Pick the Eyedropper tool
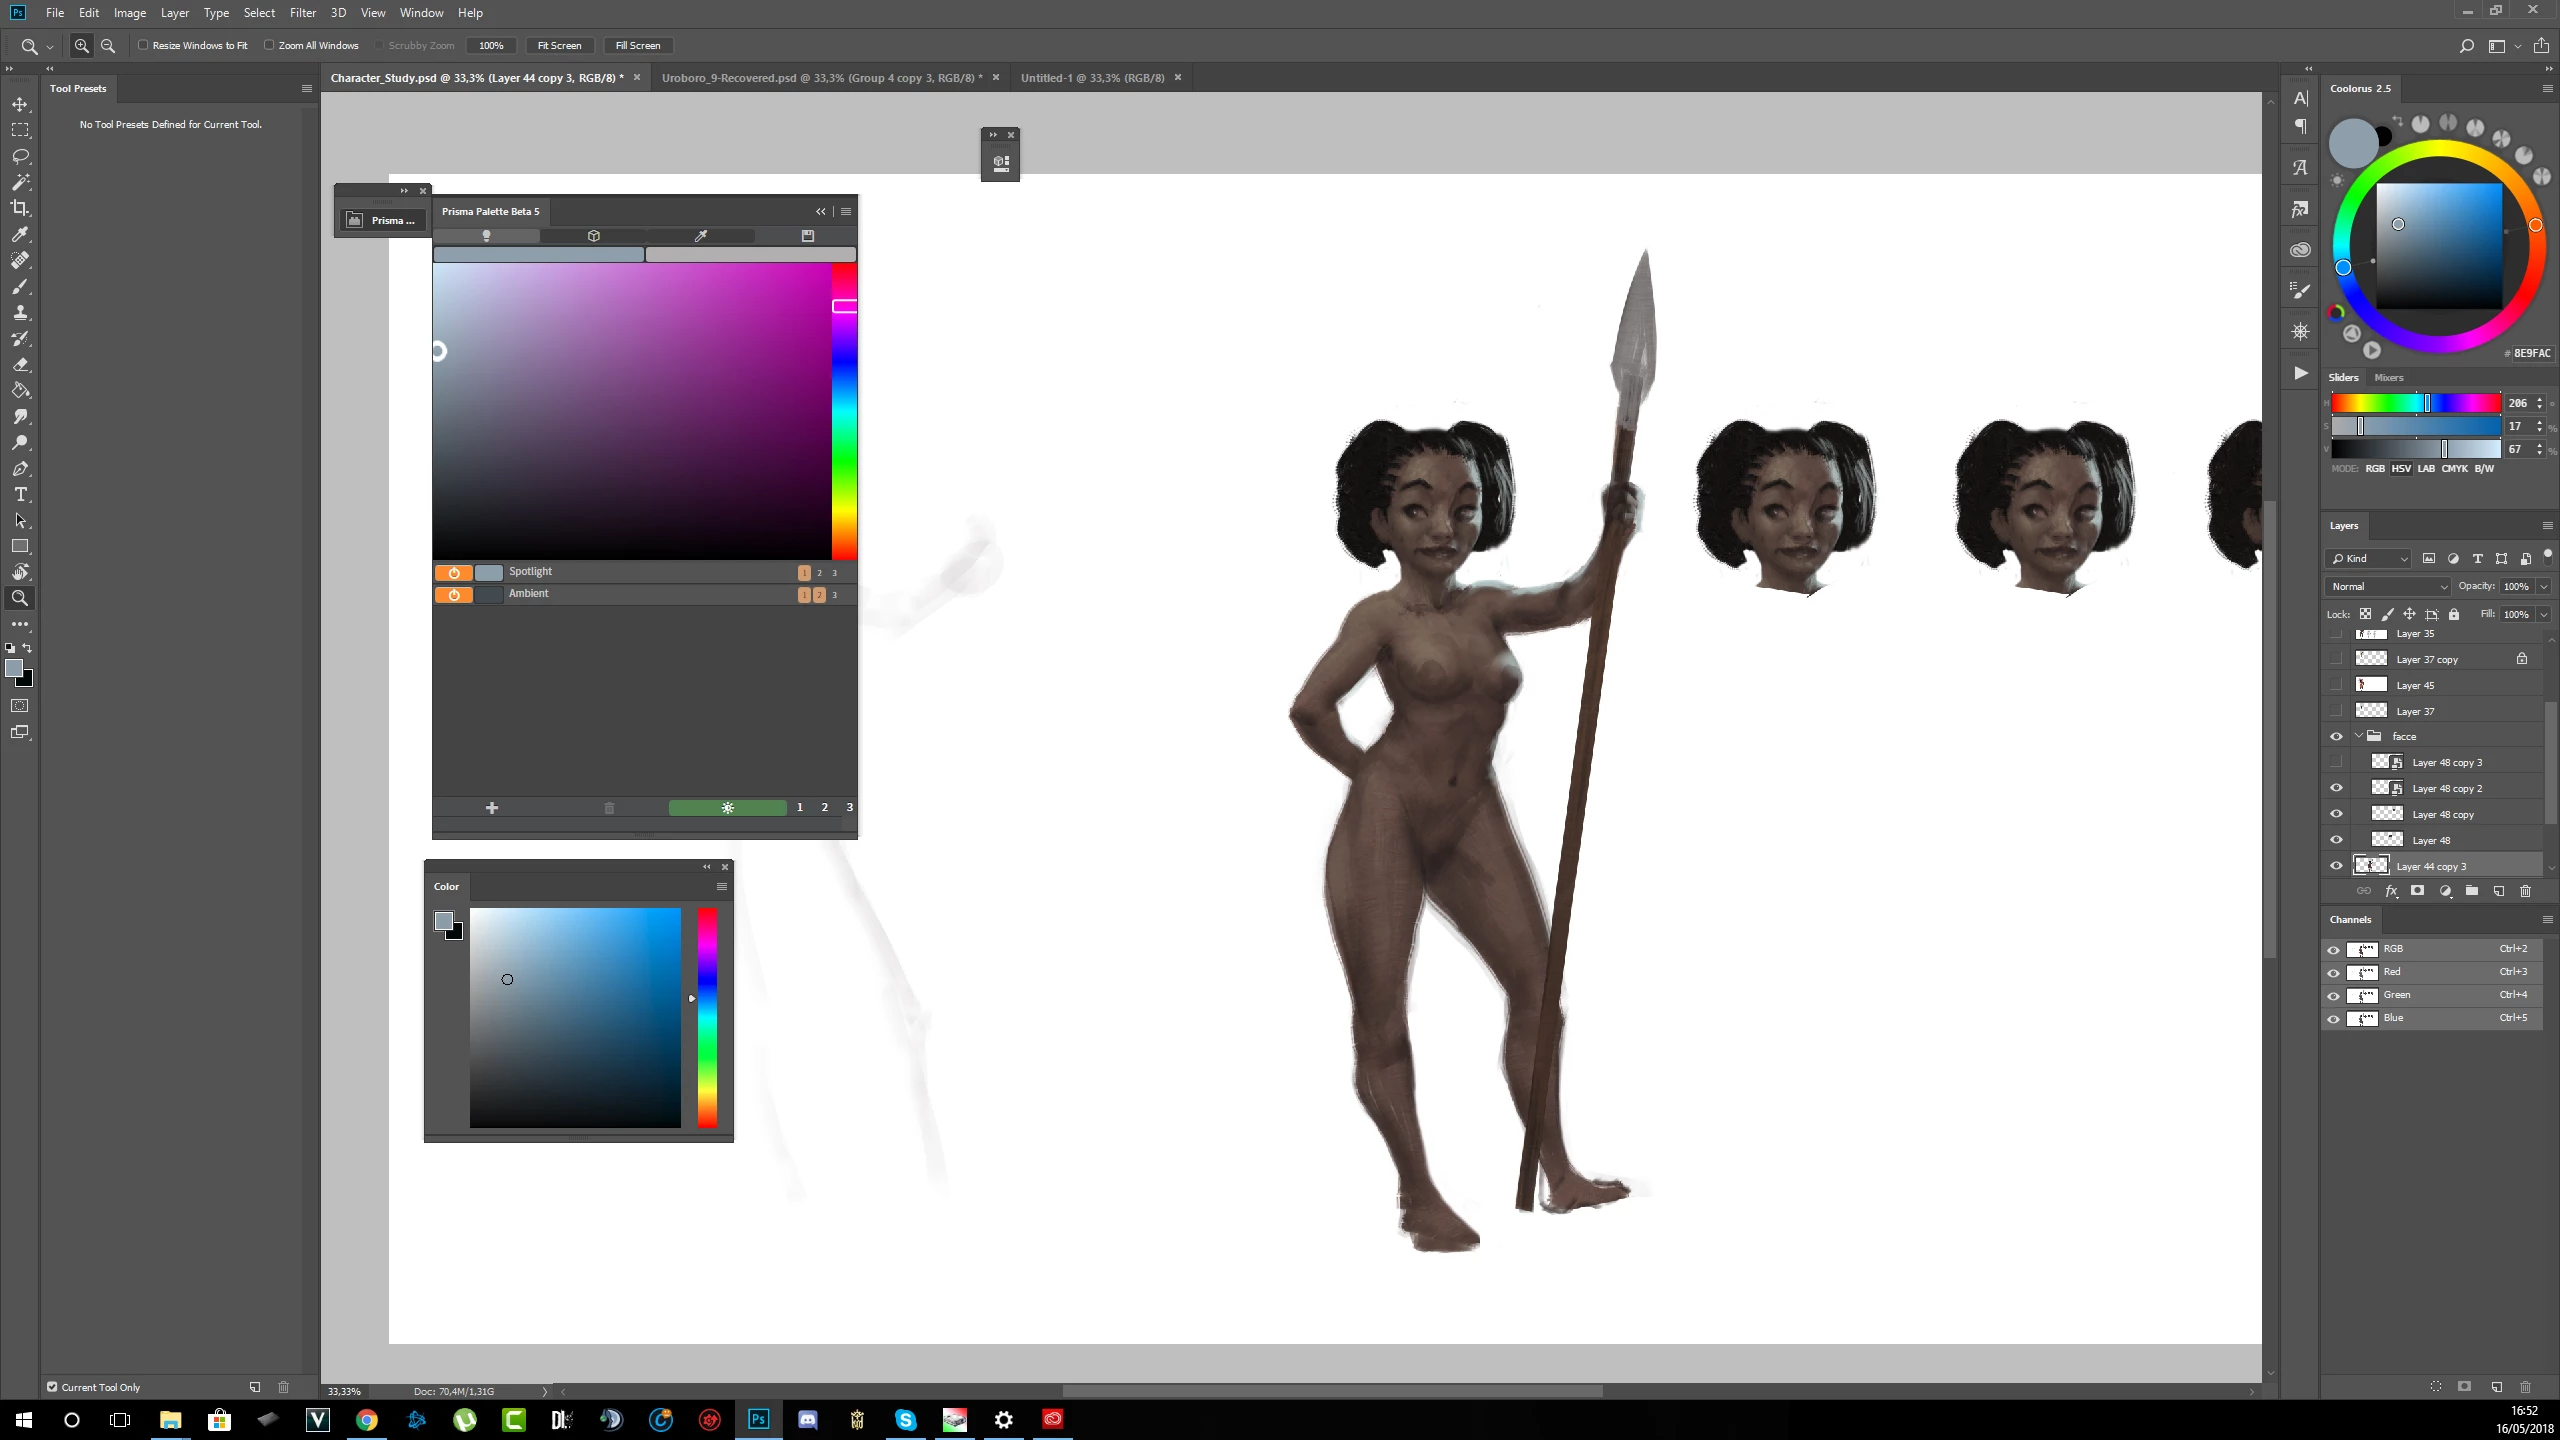The width and height of the screenshot is (2560, 1440). pos(20,234)
